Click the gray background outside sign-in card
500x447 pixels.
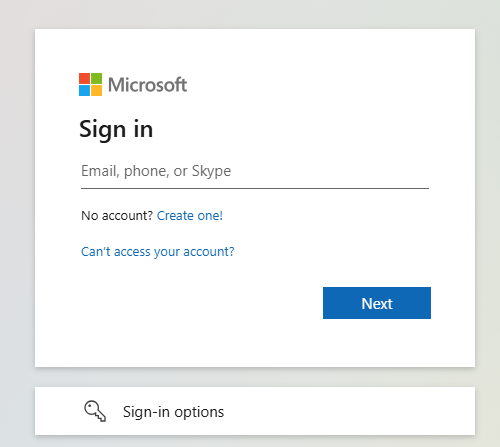tap(17, 200)
